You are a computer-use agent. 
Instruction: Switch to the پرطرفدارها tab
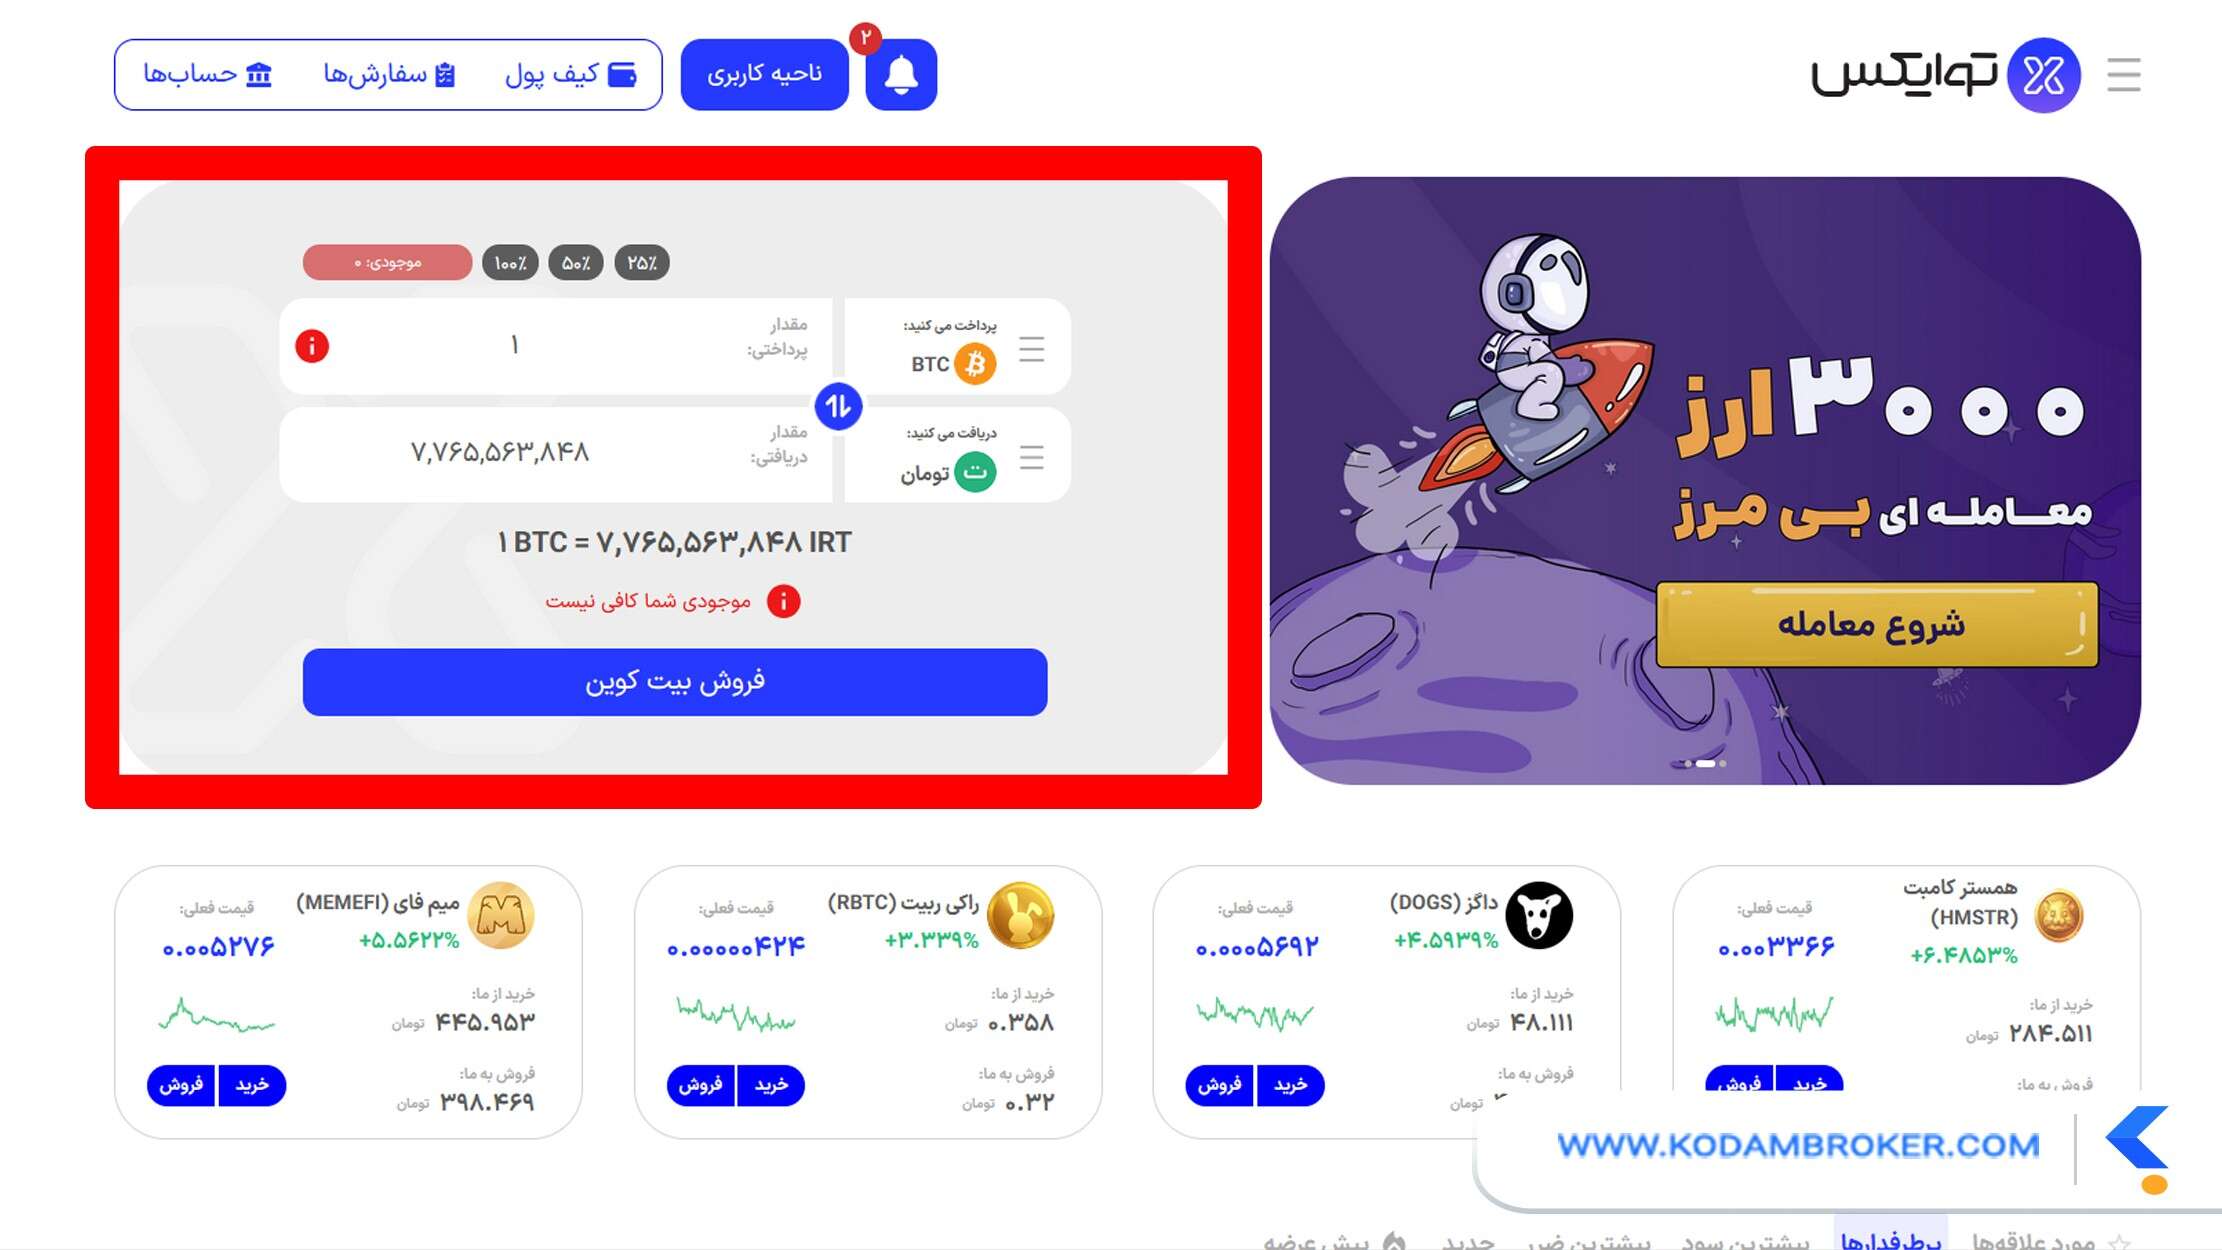1890,1238
